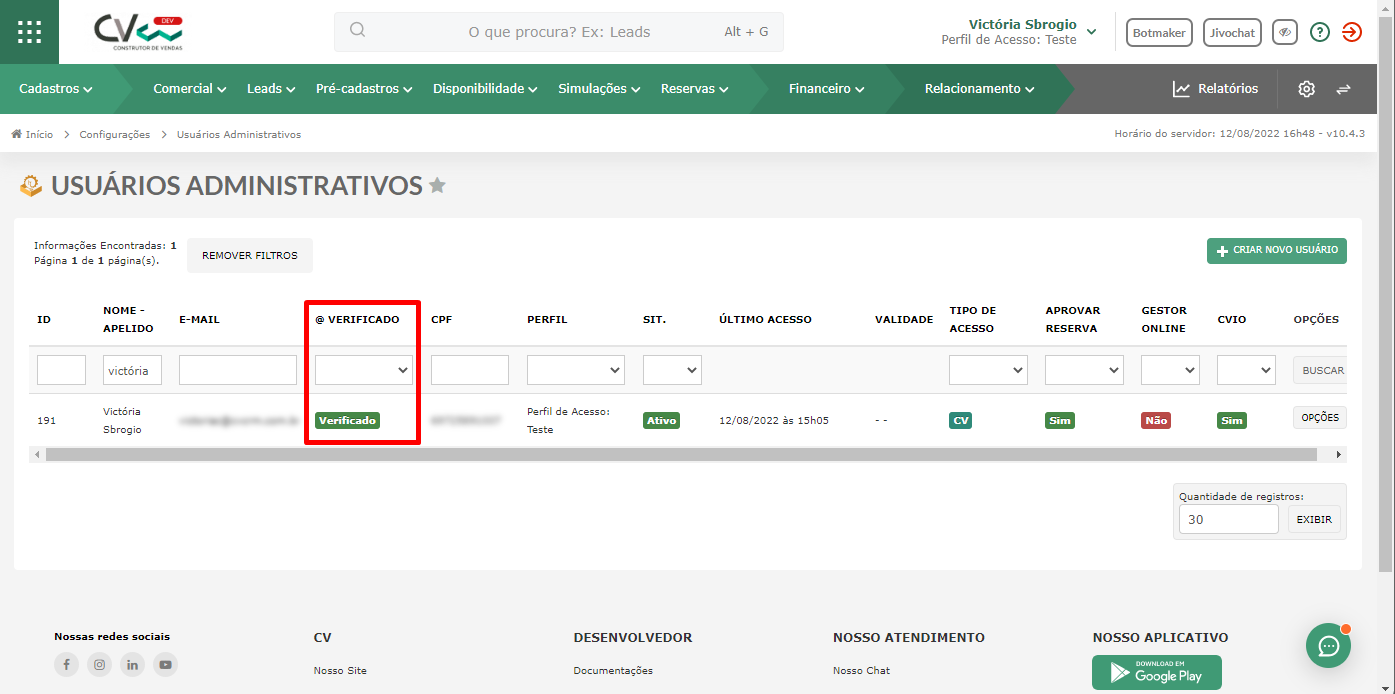
Task: Click the Configurações breadcrumb link
Action: [115, 134]
